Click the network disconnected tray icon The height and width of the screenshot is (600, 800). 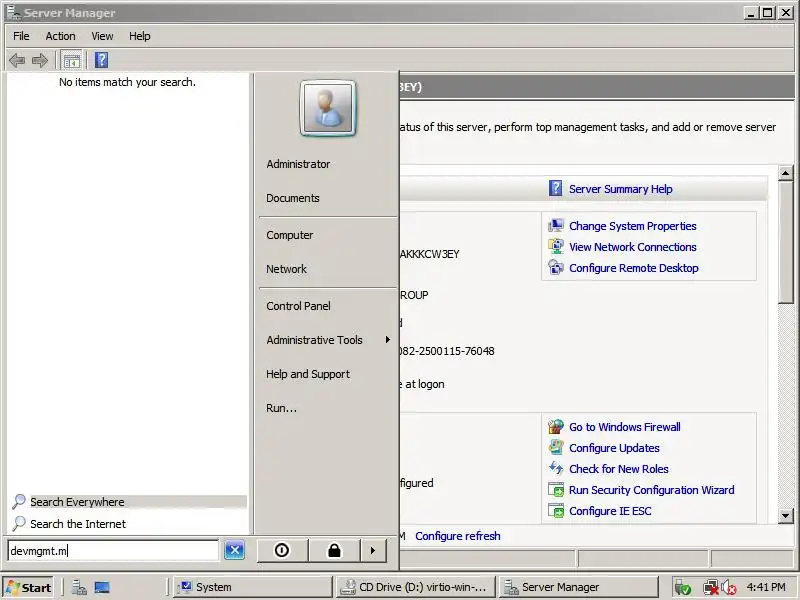(710, 587)
